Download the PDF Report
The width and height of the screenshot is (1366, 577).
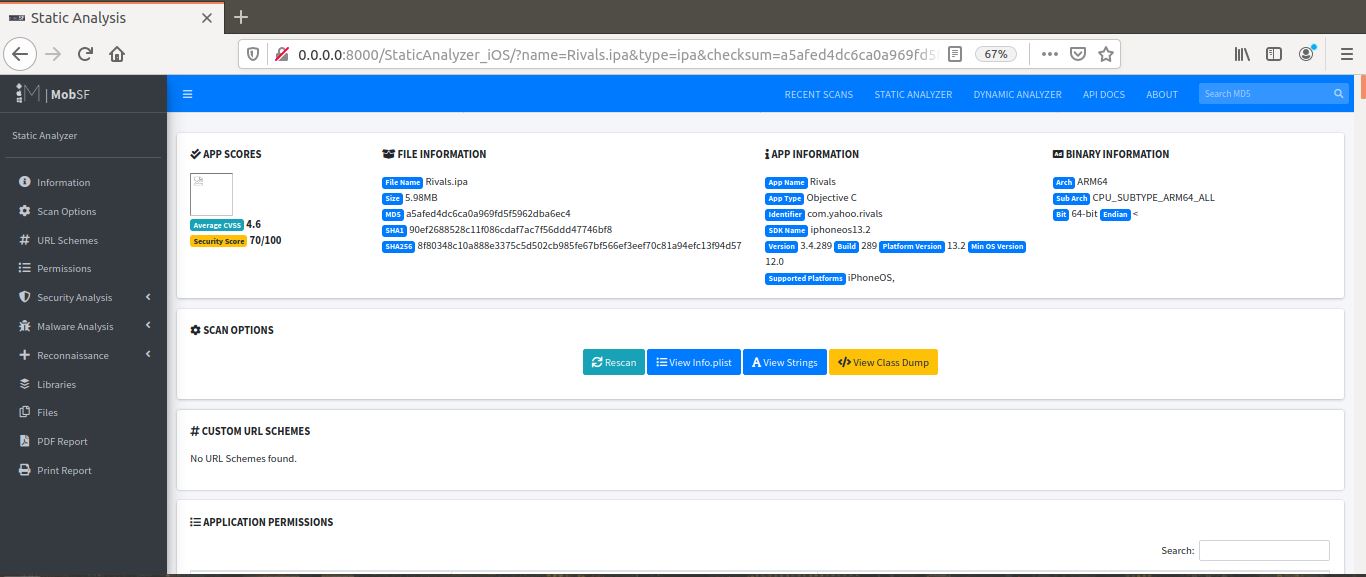click(63, 442)
